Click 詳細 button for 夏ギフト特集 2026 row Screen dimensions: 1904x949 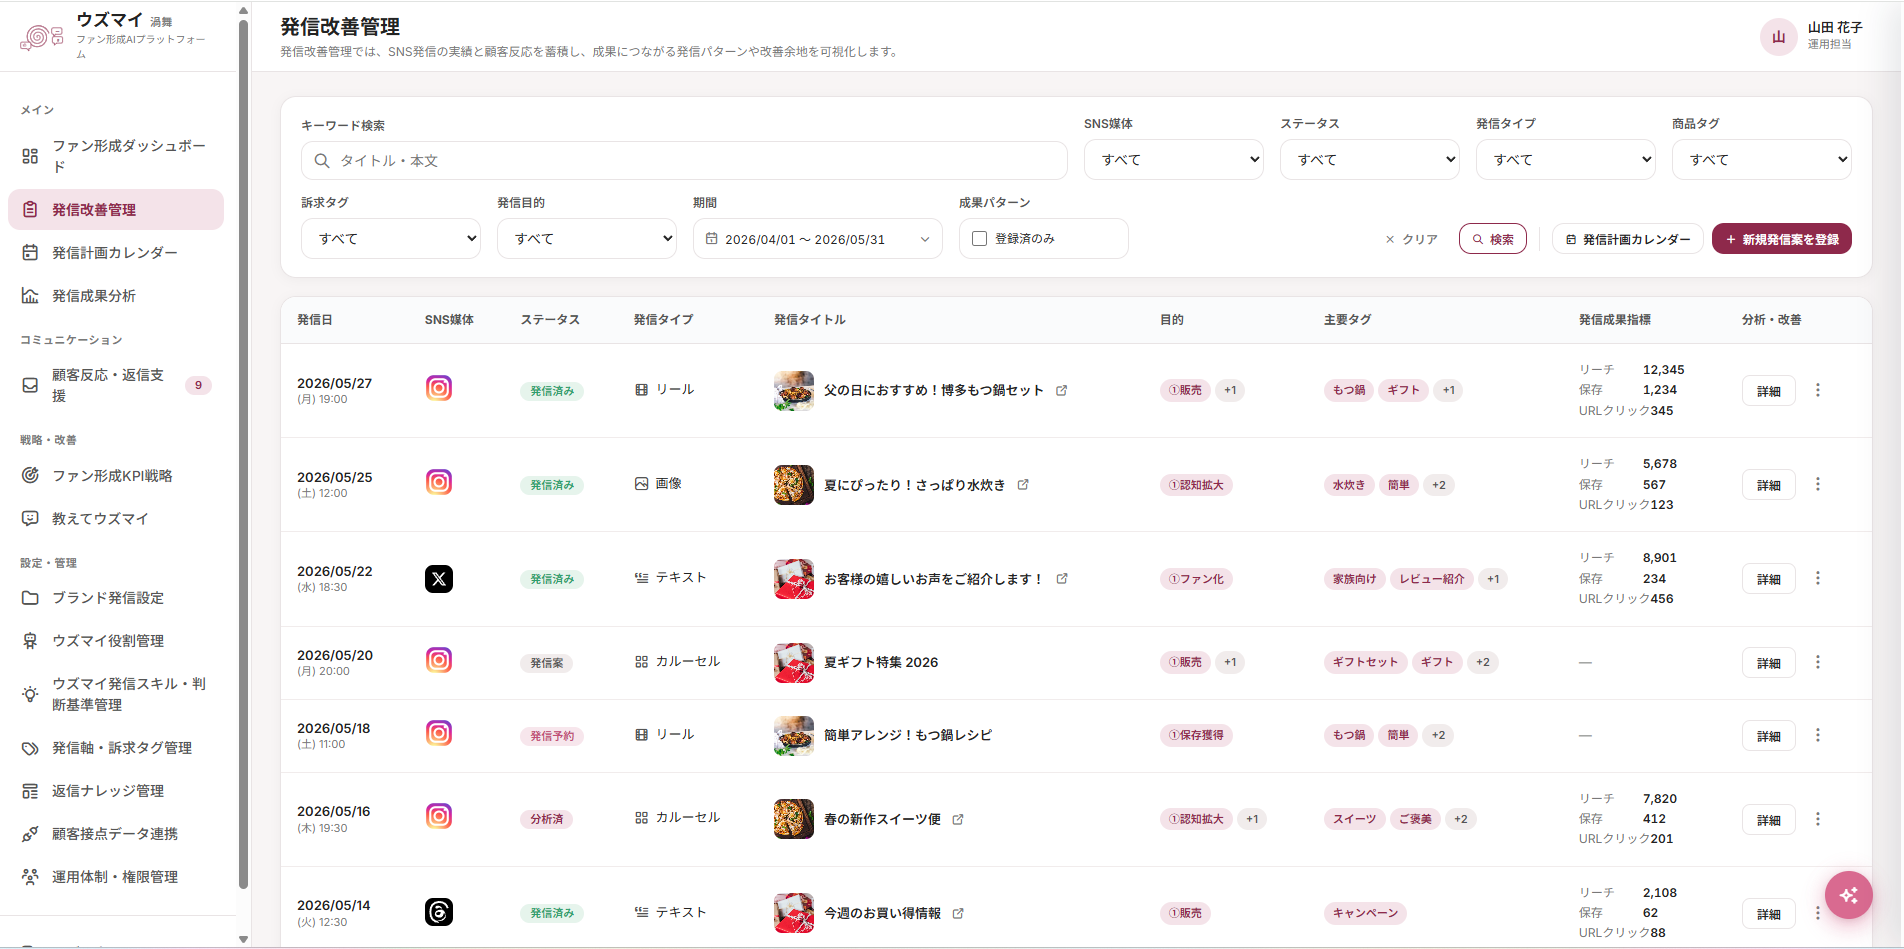pos(1769,663)
